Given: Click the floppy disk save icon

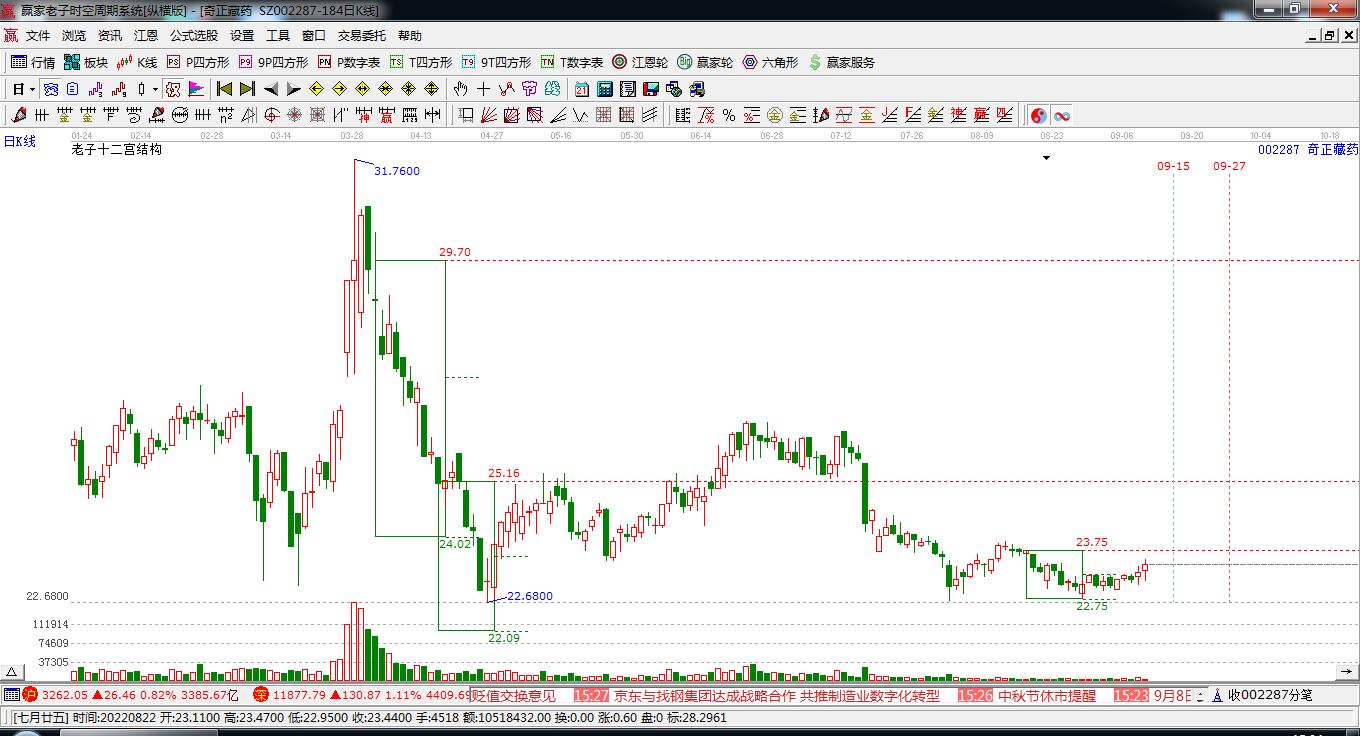Looking at the screenshot, I should click(651, 89).
